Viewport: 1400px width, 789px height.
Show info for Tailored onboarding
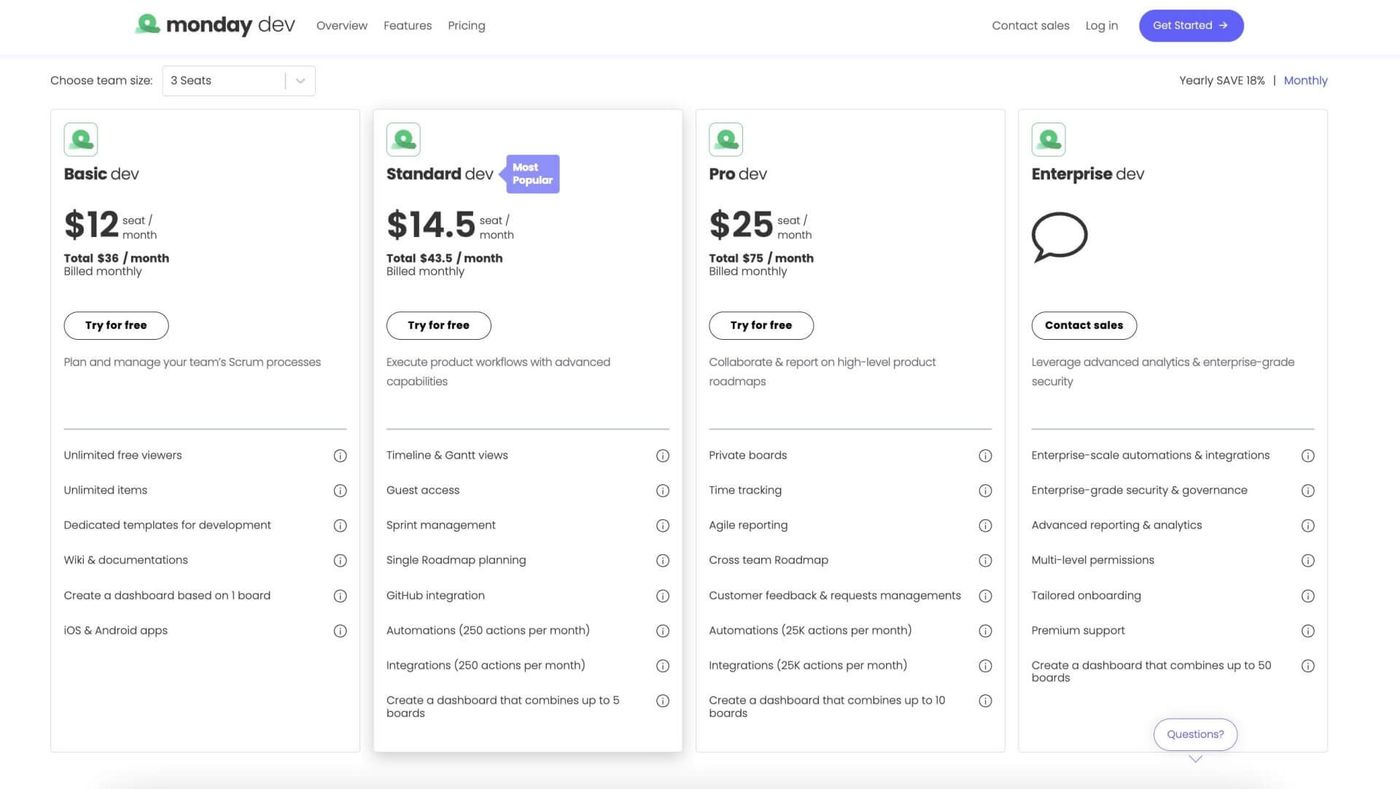pos(1307,596)
